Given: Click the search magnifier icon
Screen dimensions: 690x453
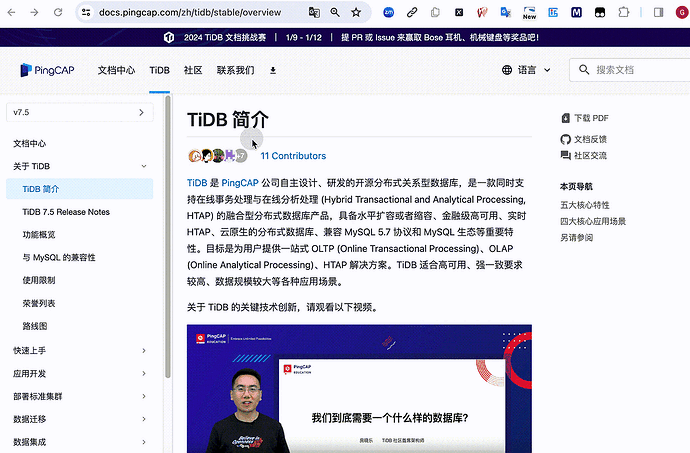Looking at the screenshot, I should 584,70.
